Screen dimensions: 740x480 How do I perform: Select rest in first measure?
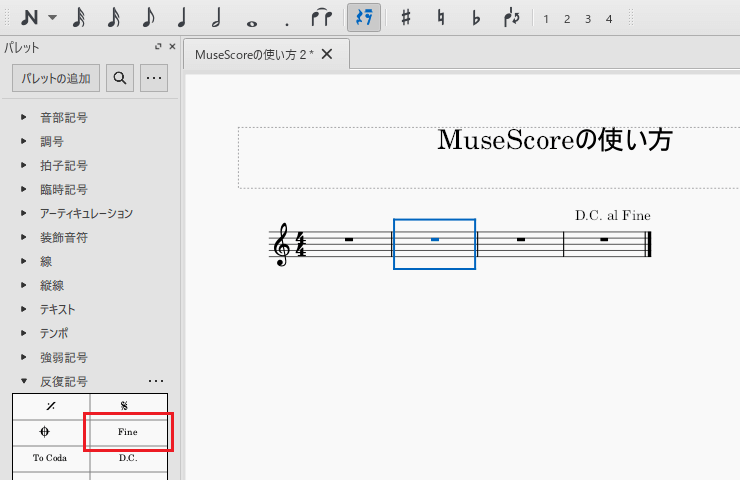(349, 240)
